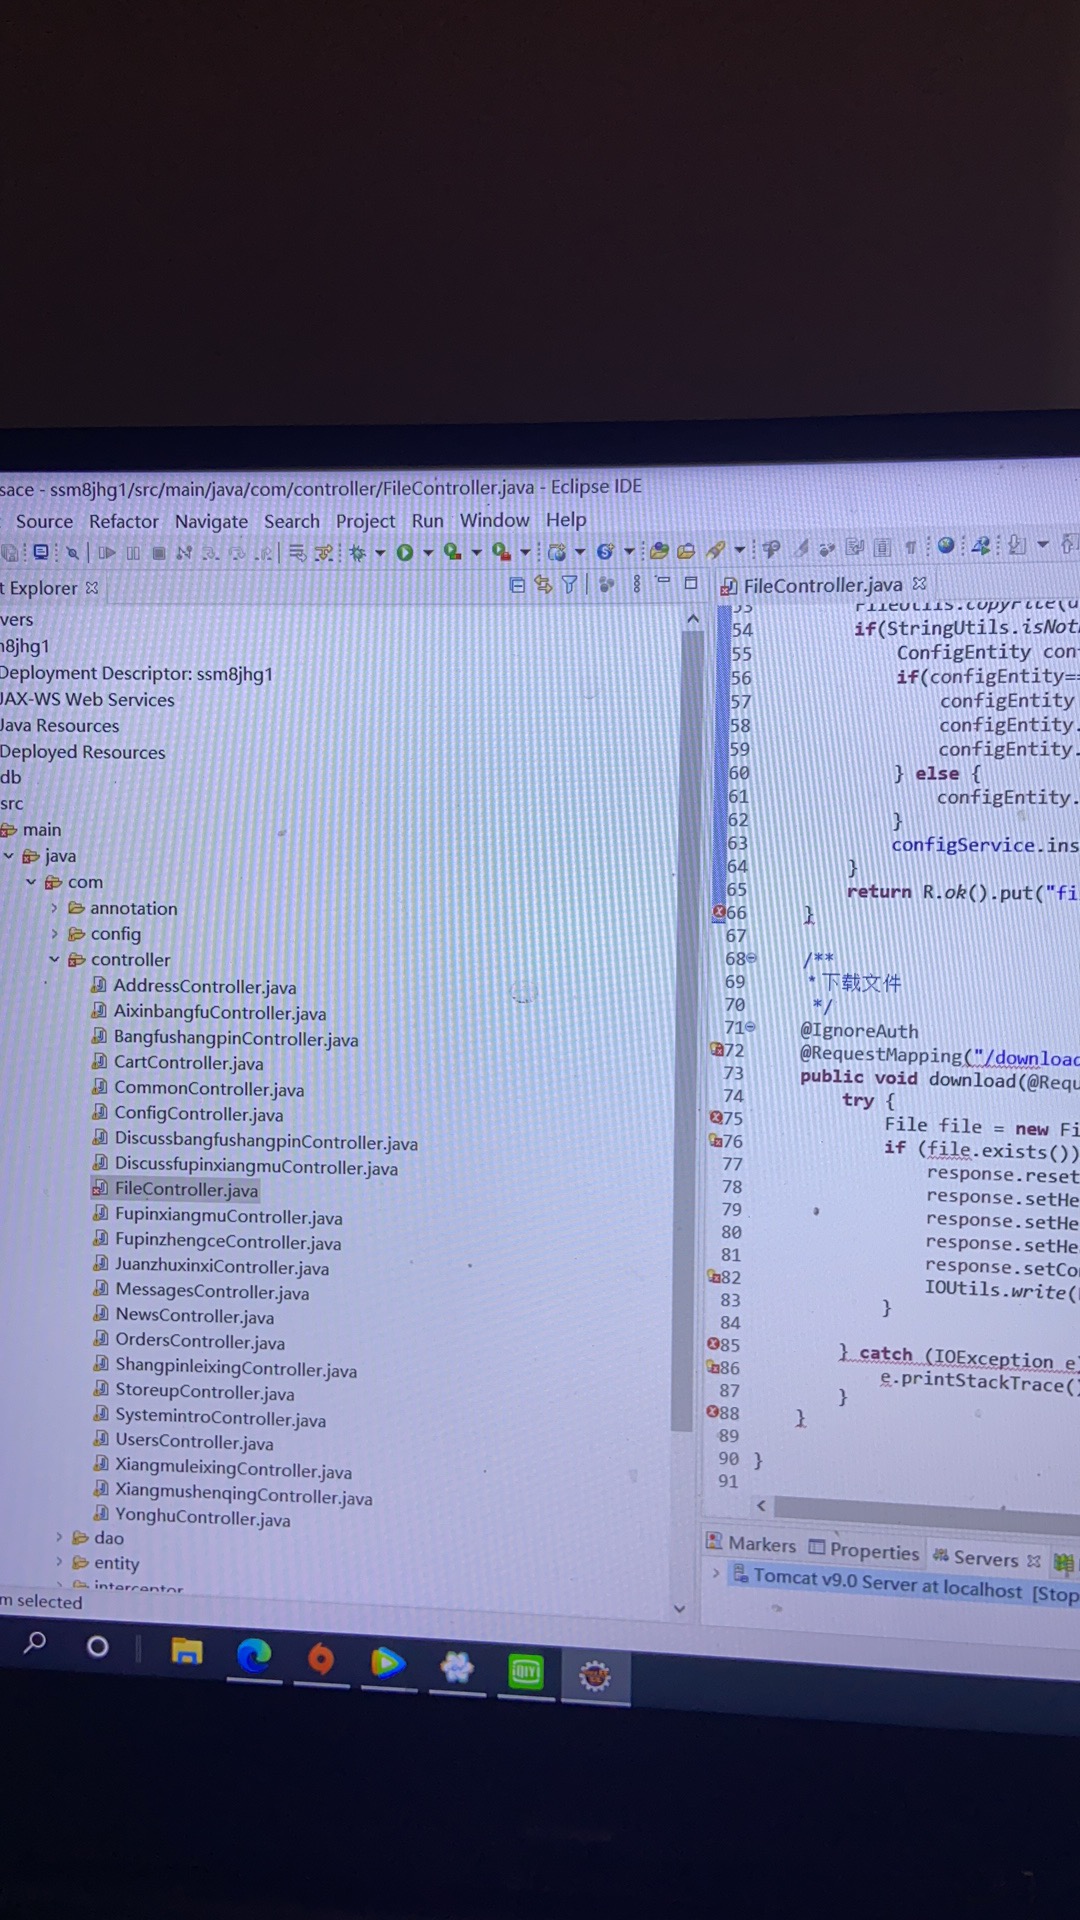Close the FileController.java editor tab
This screenshot has height=1920, width=1080.
tap(920, 583)
